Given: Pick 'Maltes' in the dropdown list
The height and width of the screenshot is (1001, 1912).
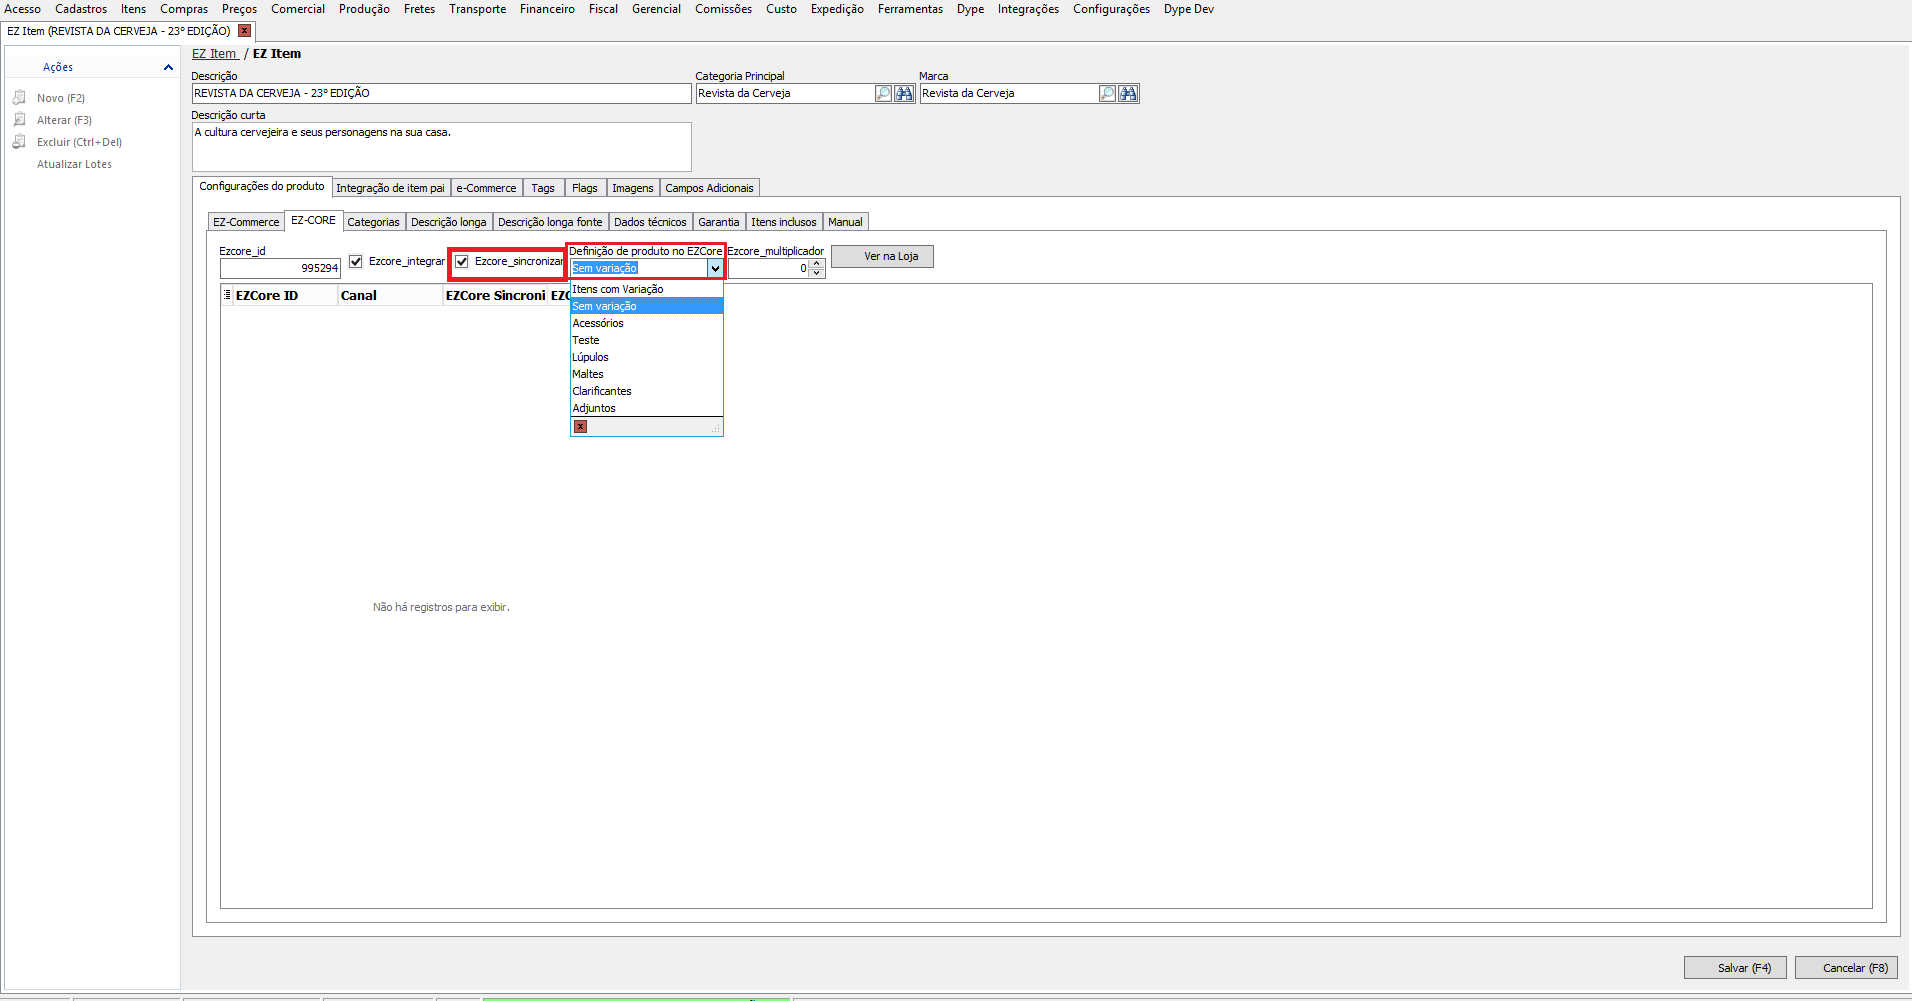Looking at the screenshot, I should [646, 374].
